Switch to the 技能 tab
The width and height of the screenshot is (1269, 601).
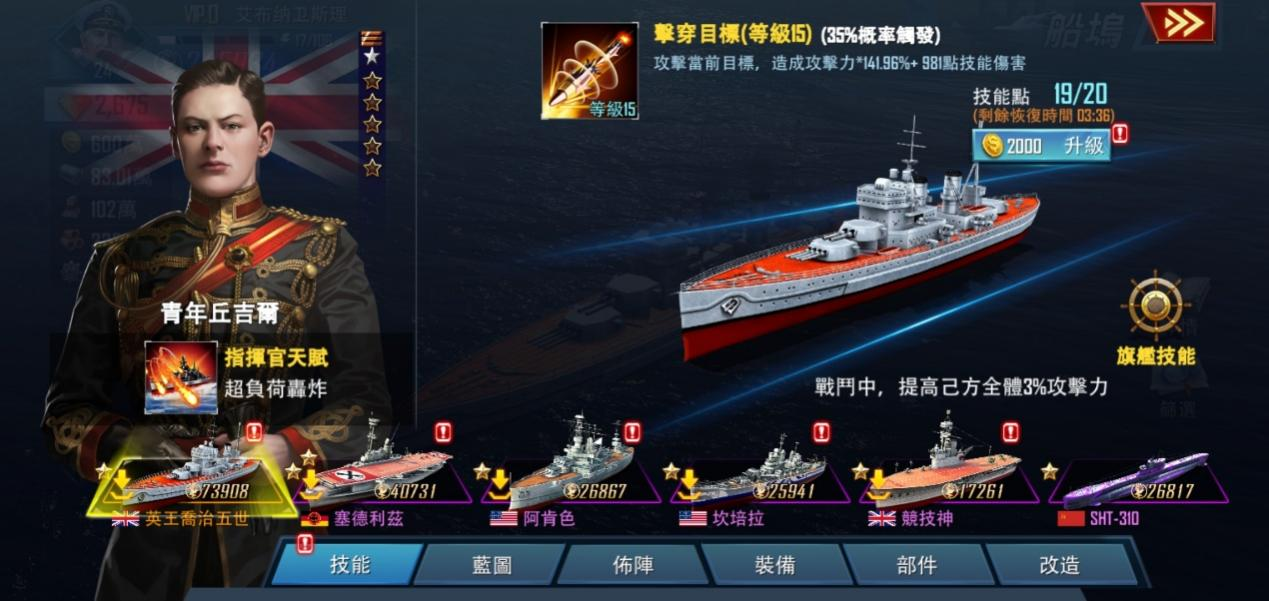[x=349, y=565]
